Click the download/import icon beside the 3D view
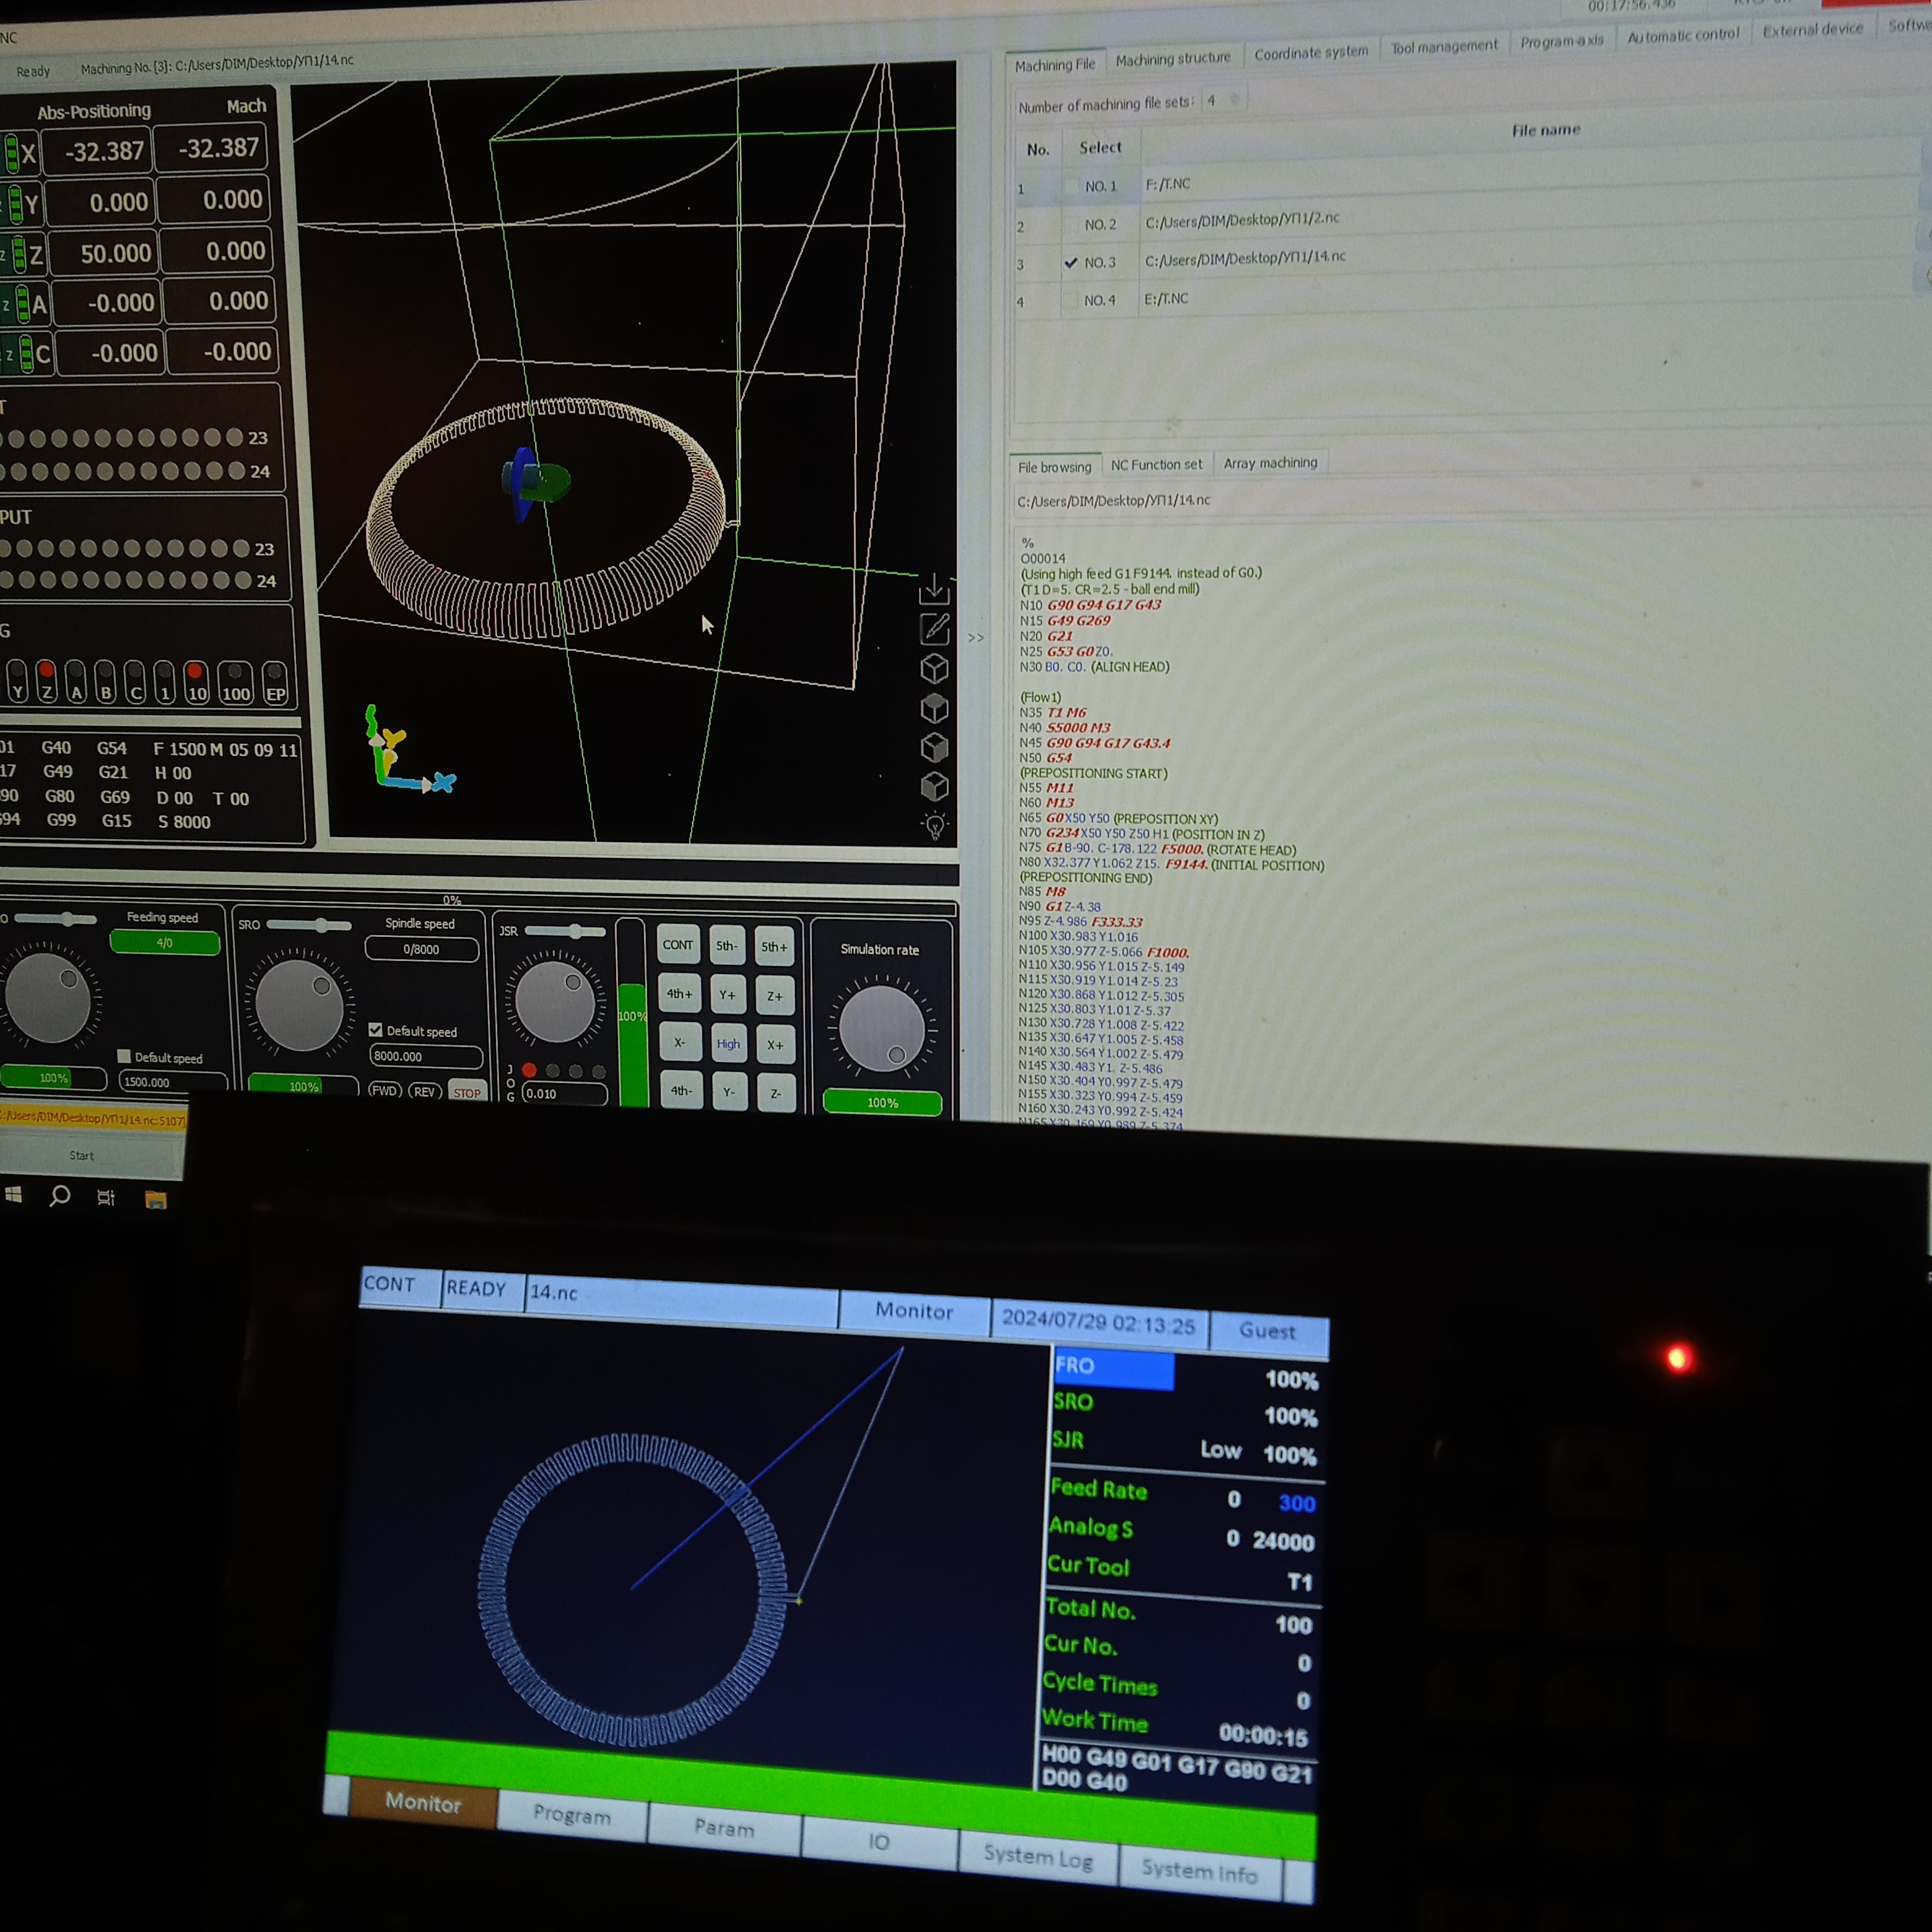This screenshot has width=1932, height=1932. 933,589
